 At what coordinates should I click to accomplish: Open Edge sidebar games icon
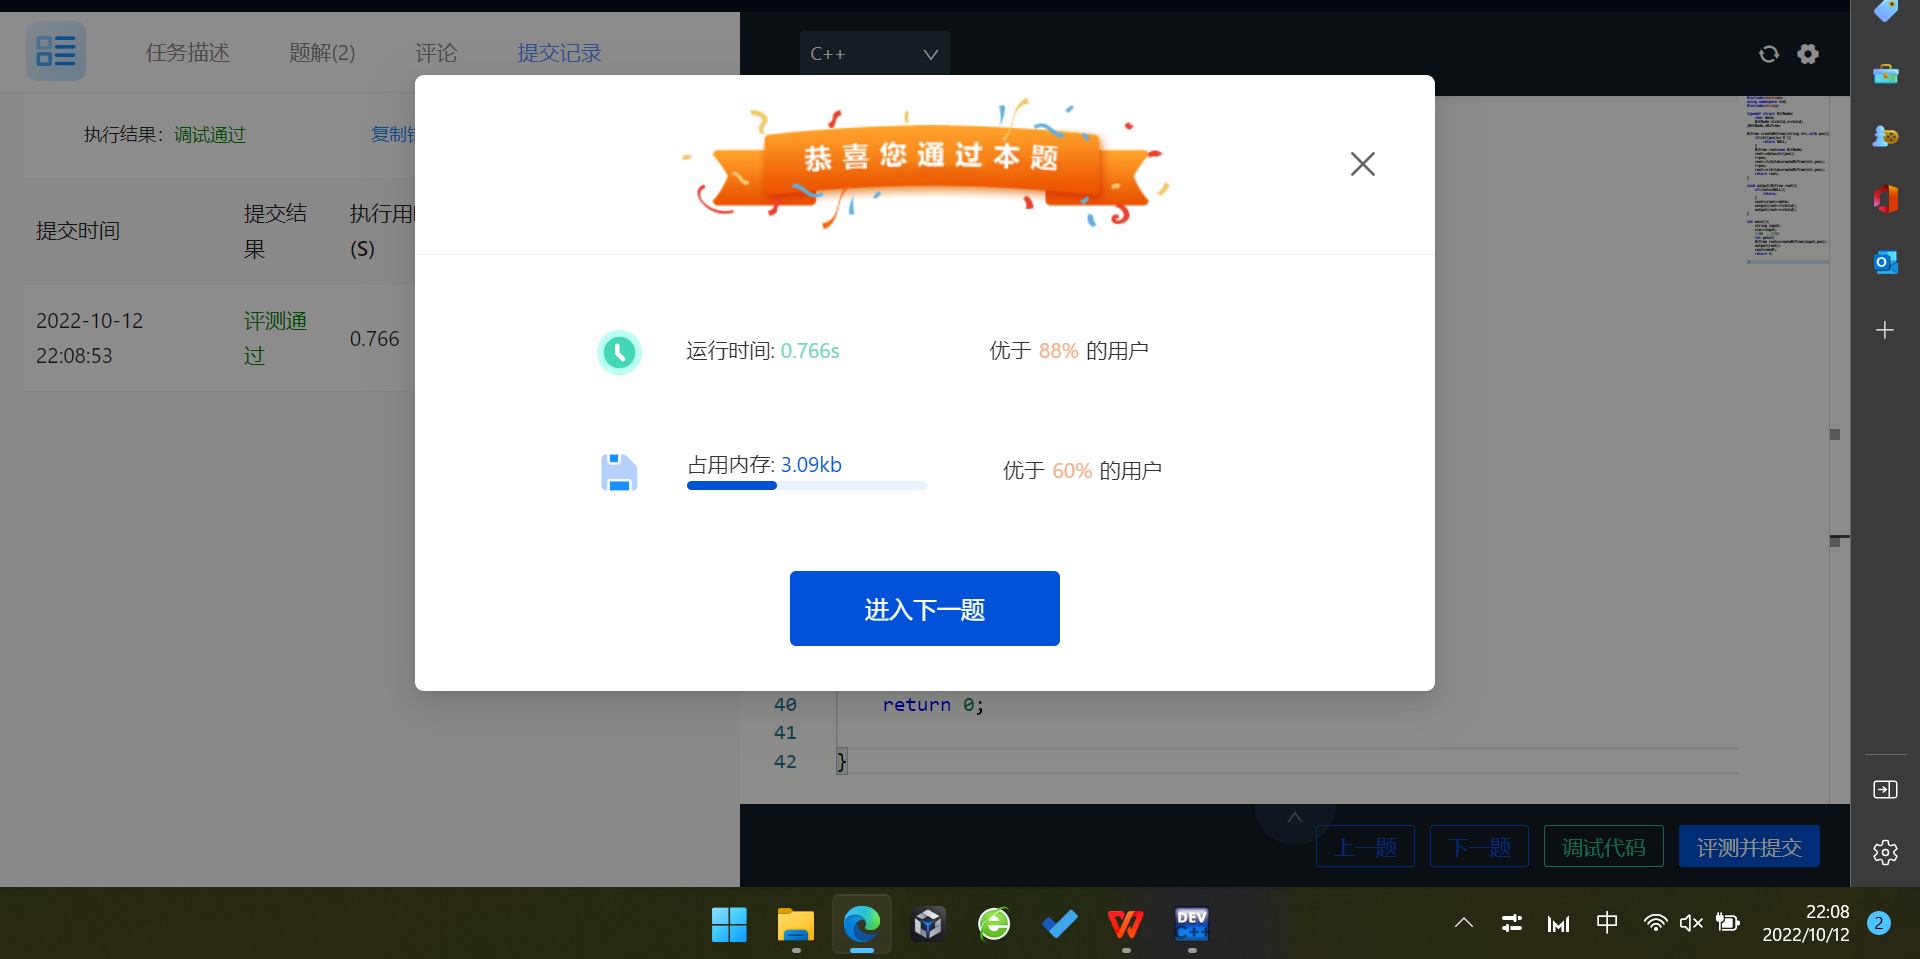(1885, 136)
